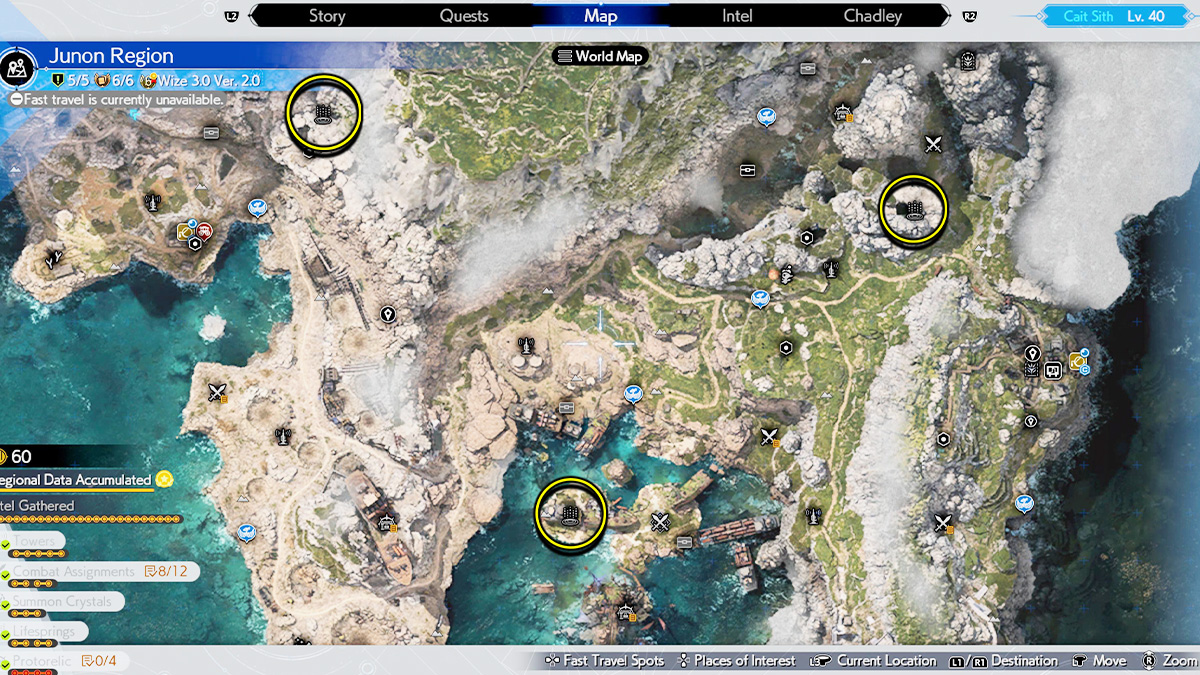Select the Intel tab
1200x675 pixels.
point(737,16)
